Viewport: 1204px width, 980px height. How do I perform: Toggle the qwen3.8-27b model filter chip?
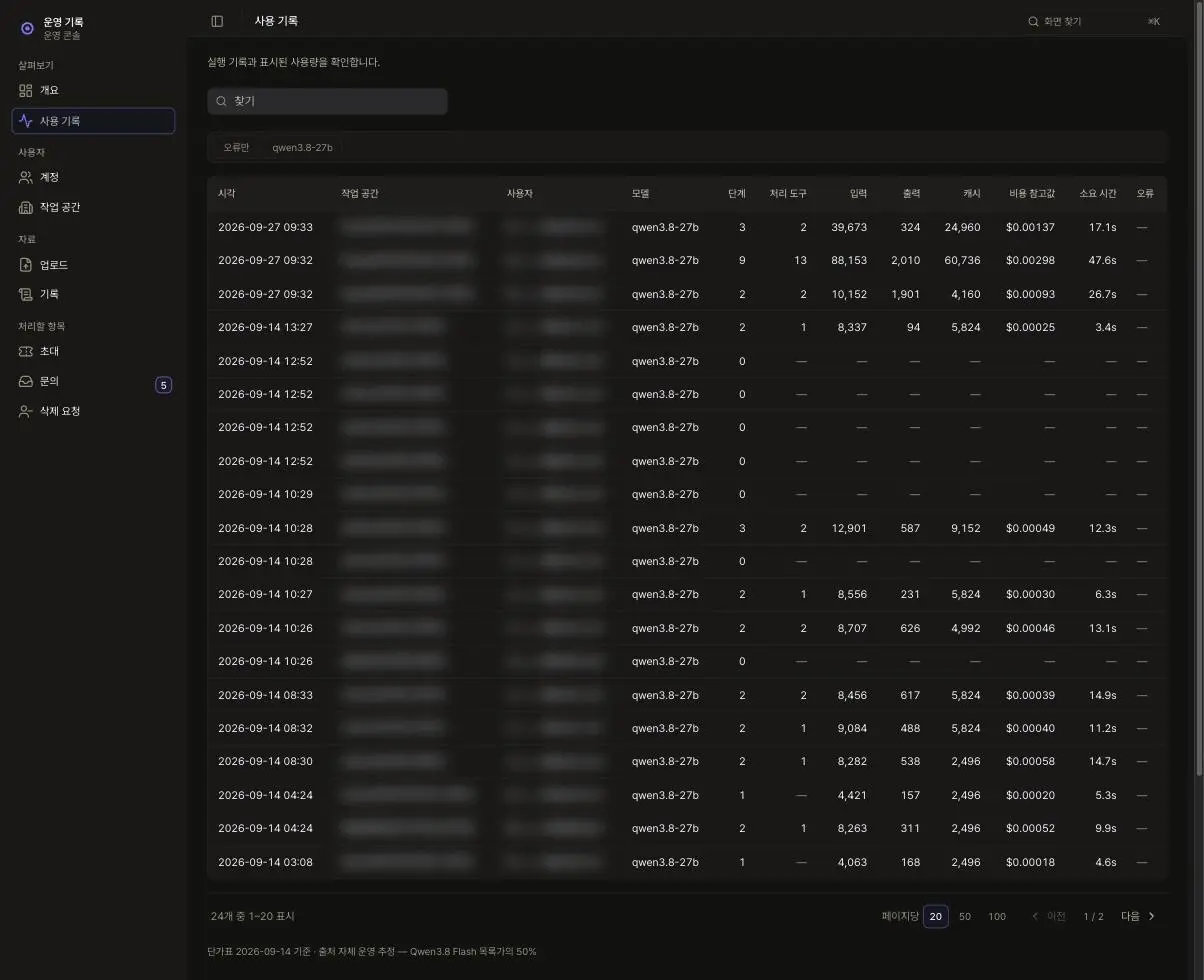(302, 147)
